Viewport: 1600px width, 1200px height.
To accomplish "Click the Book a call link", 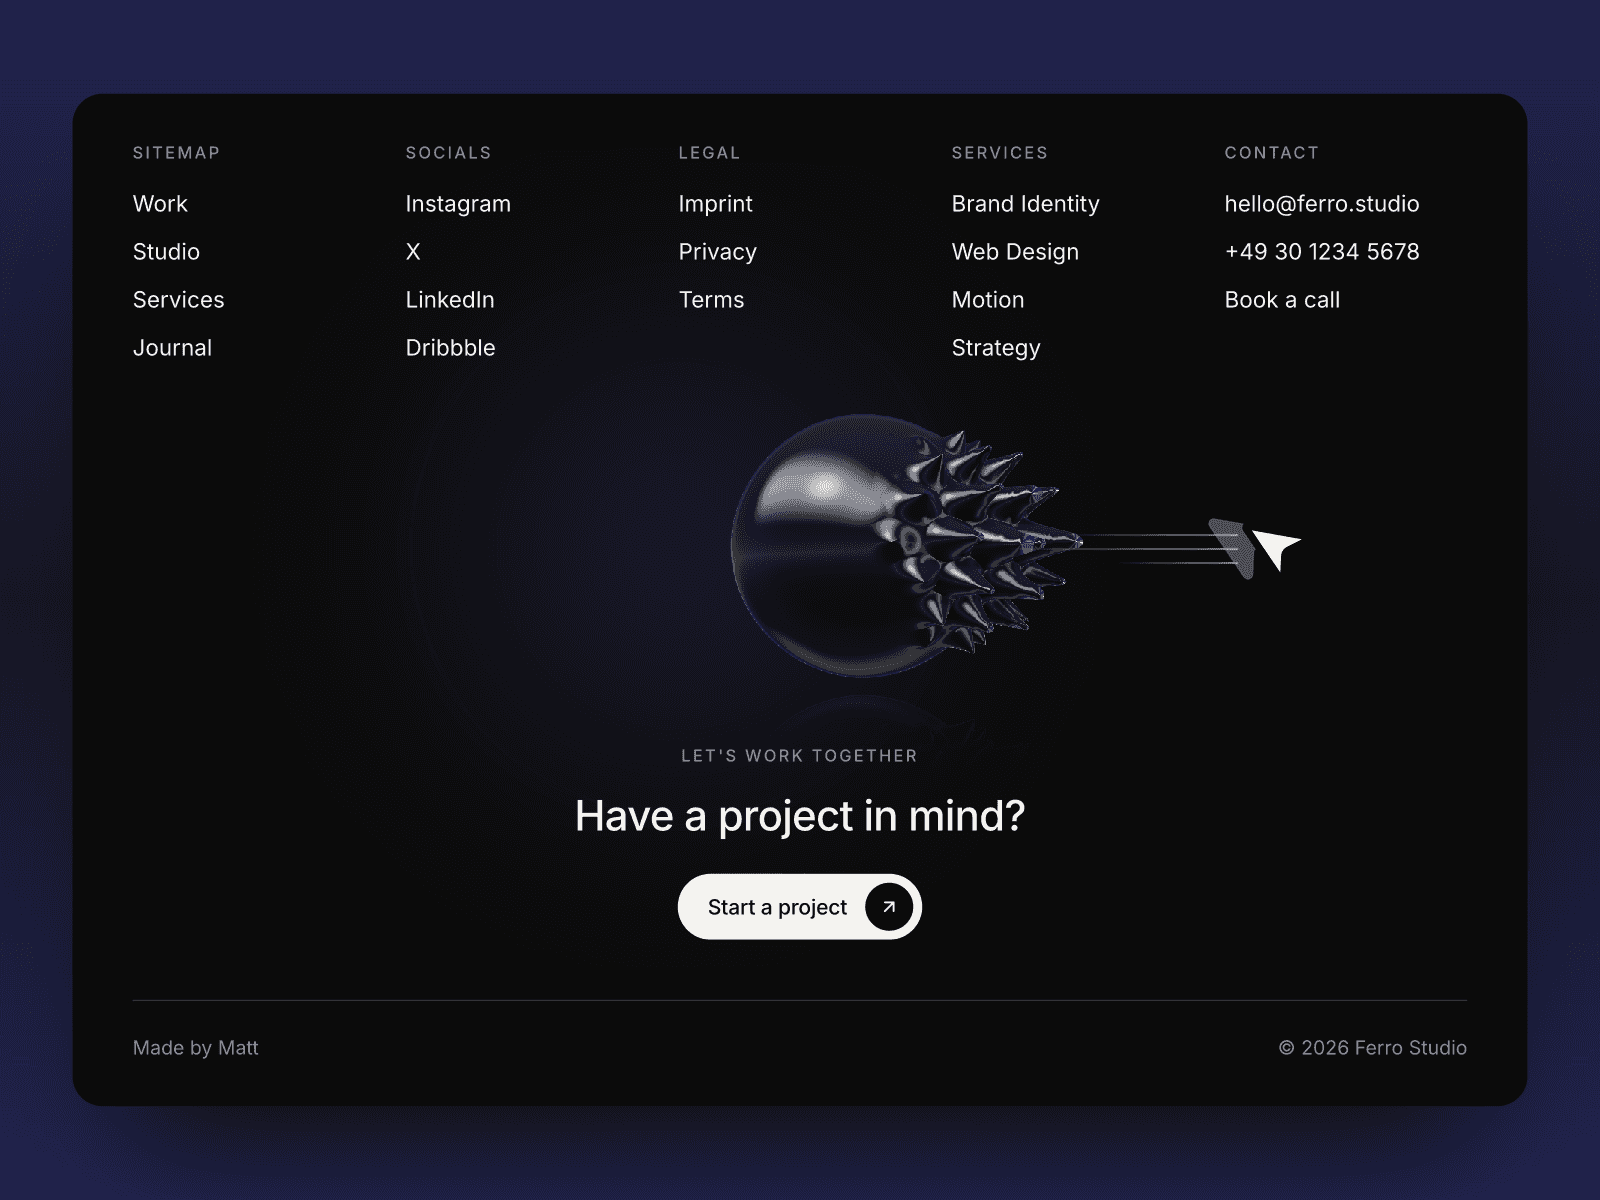I will tap(1282, 300).
